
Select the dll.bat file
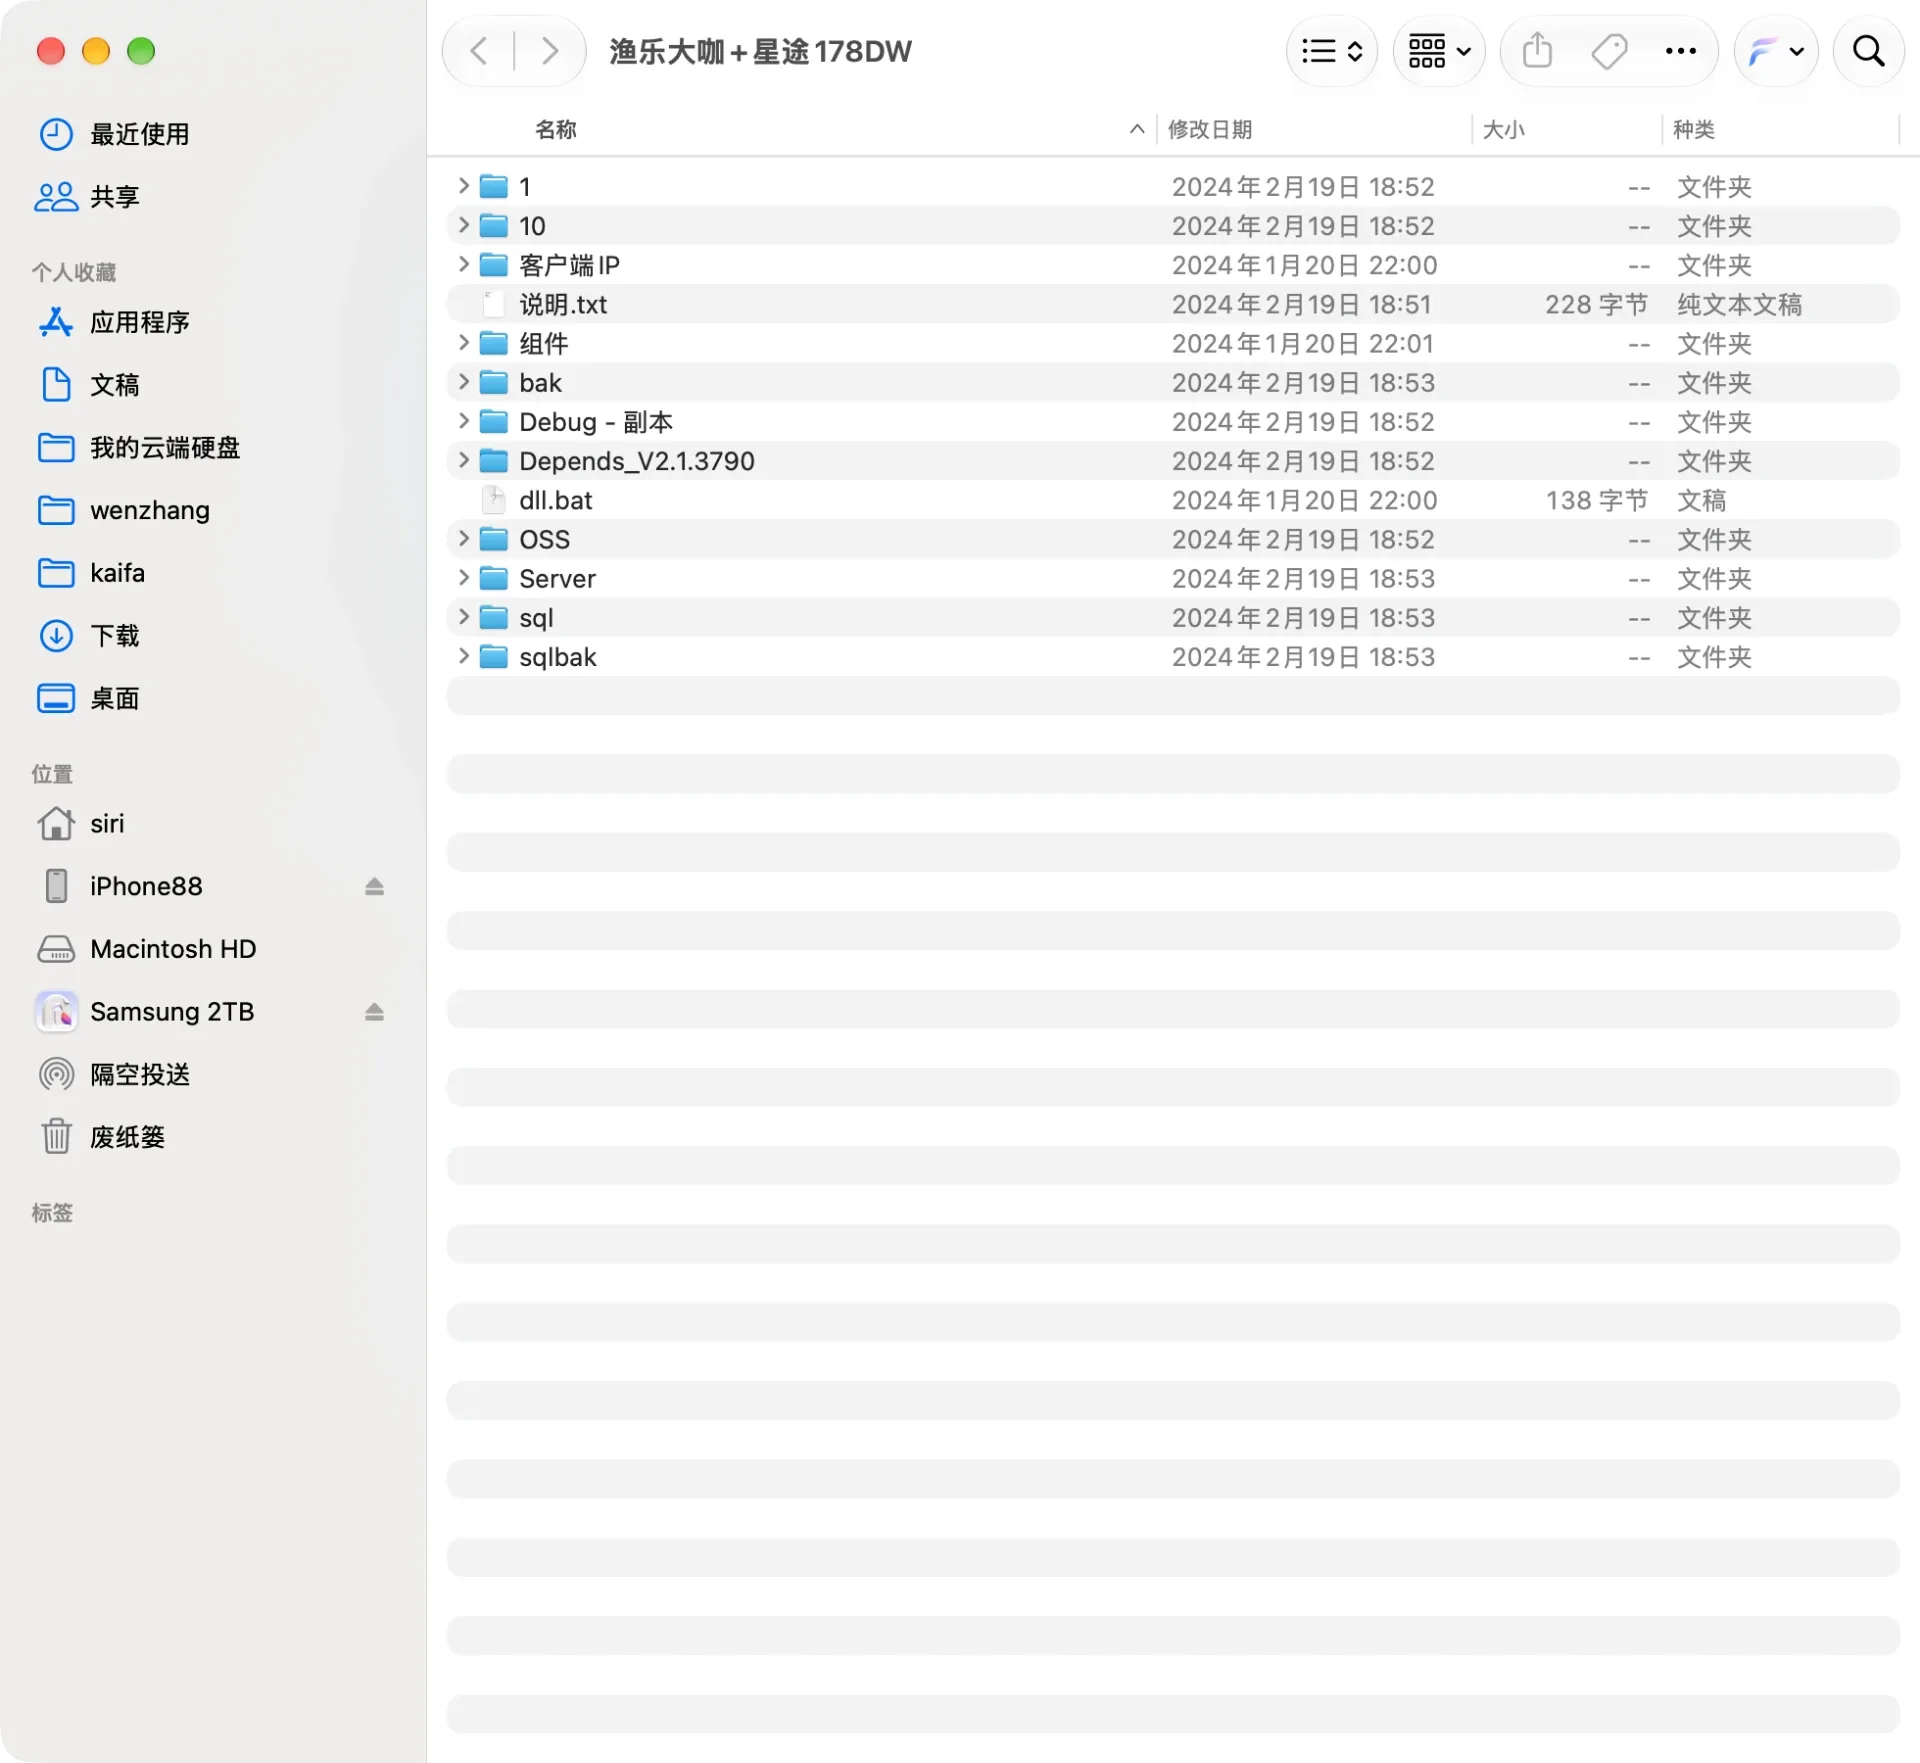coord(1173,500)
